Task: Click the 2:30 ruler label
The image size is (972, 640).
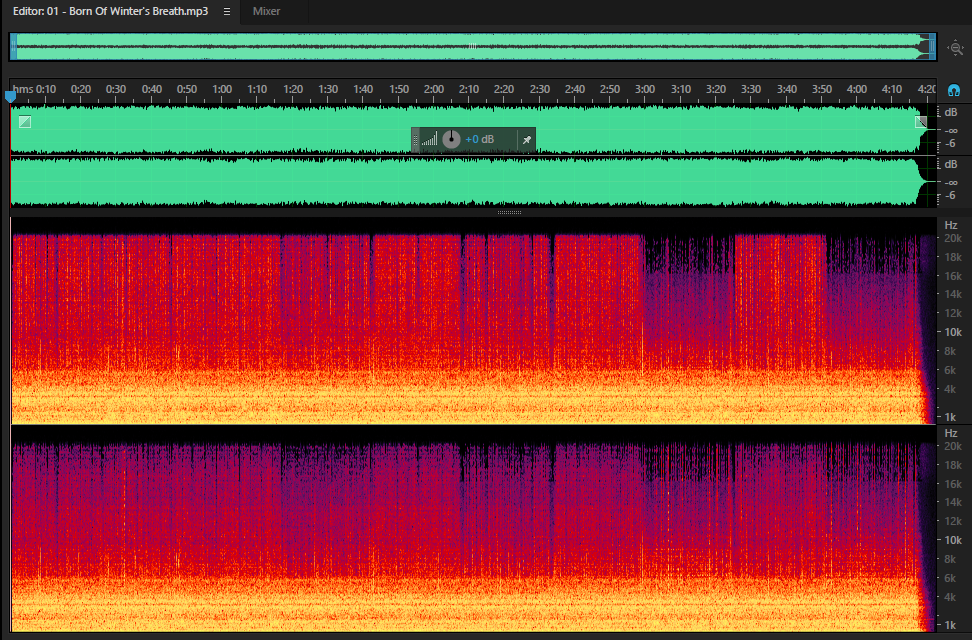Action: (540, 89)
